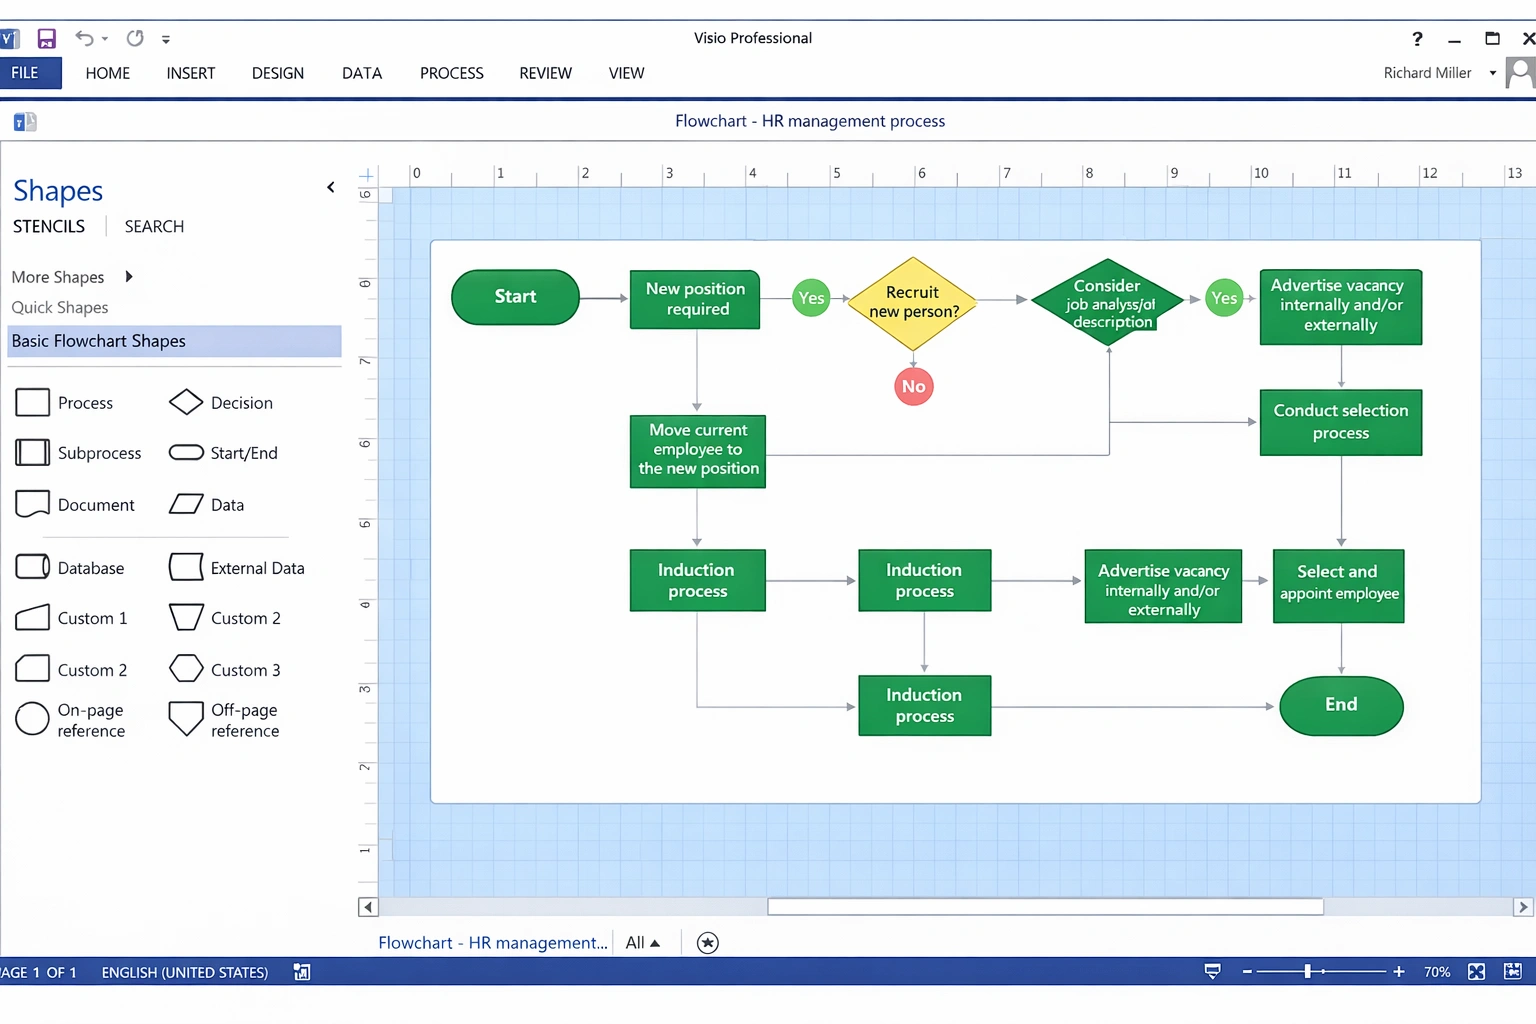Select the Basic Flowchart Shapes stencil

point(98,341)
